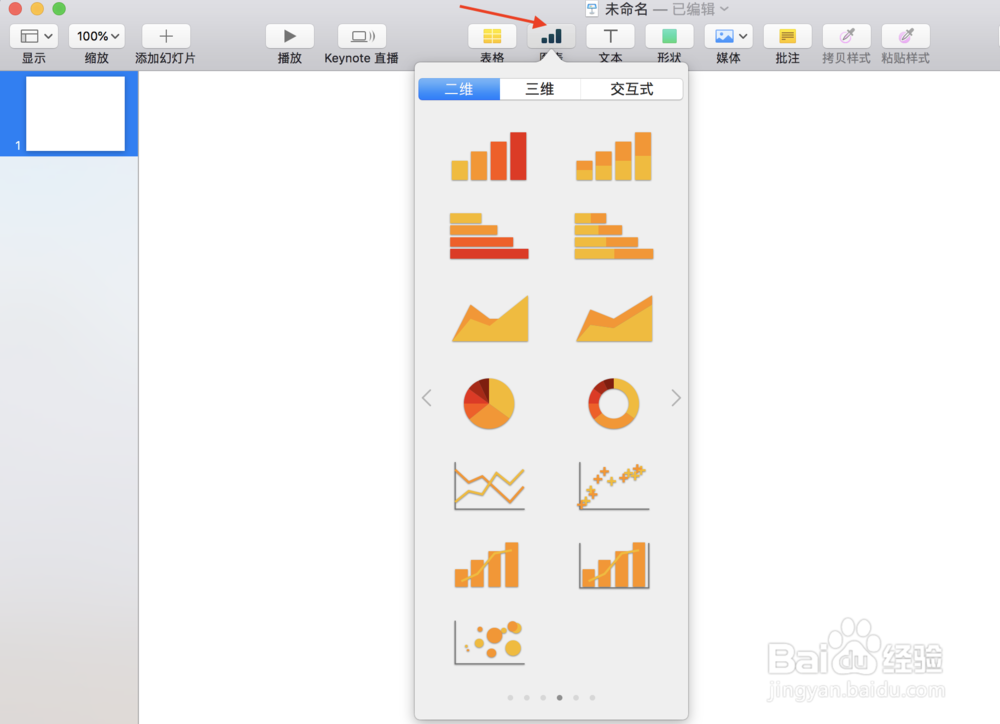Select the fifth page dot indicator
Screen dimensions: 1000x724
(x=576, y=698)
